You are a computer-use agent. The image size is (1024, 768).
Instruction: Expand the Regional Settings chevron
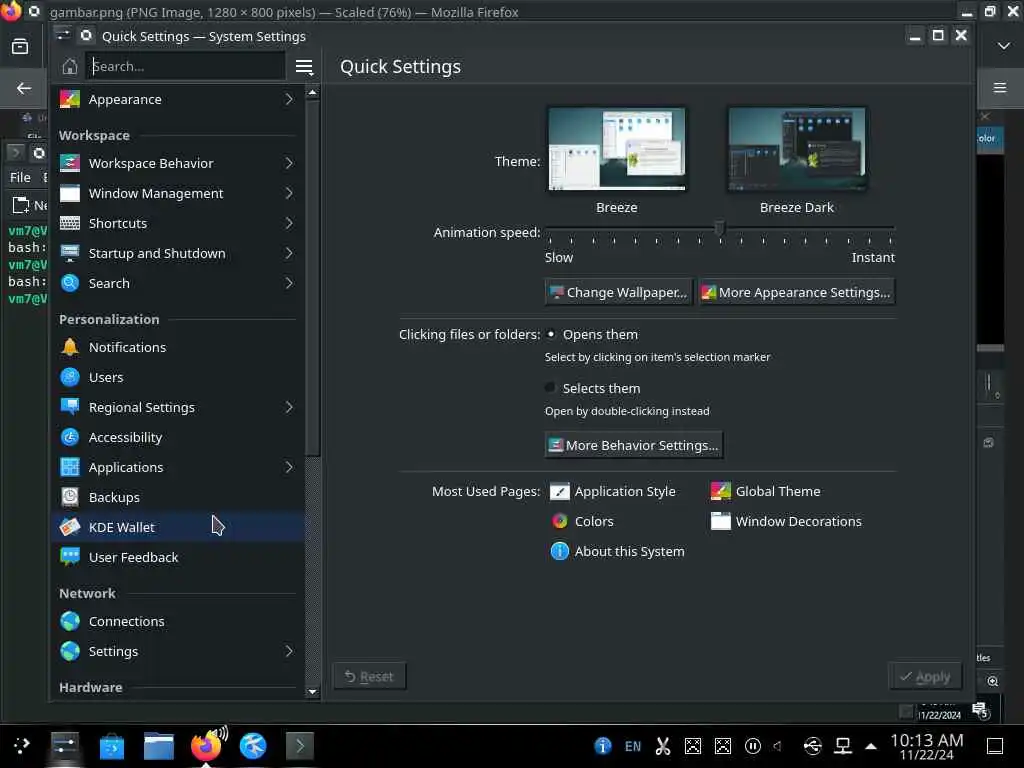[289, 408]
